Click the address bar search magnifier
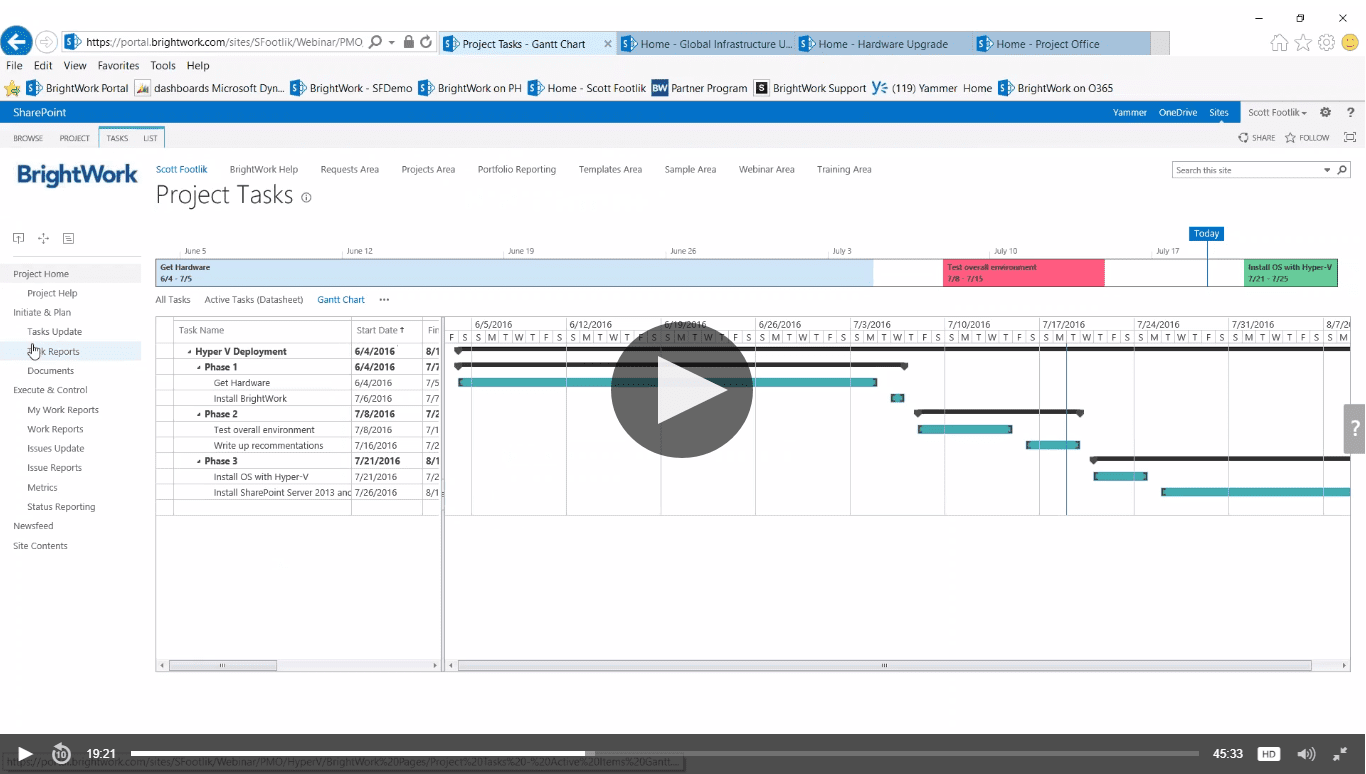Screen dimensions: 1366x774 pos(375,43)
